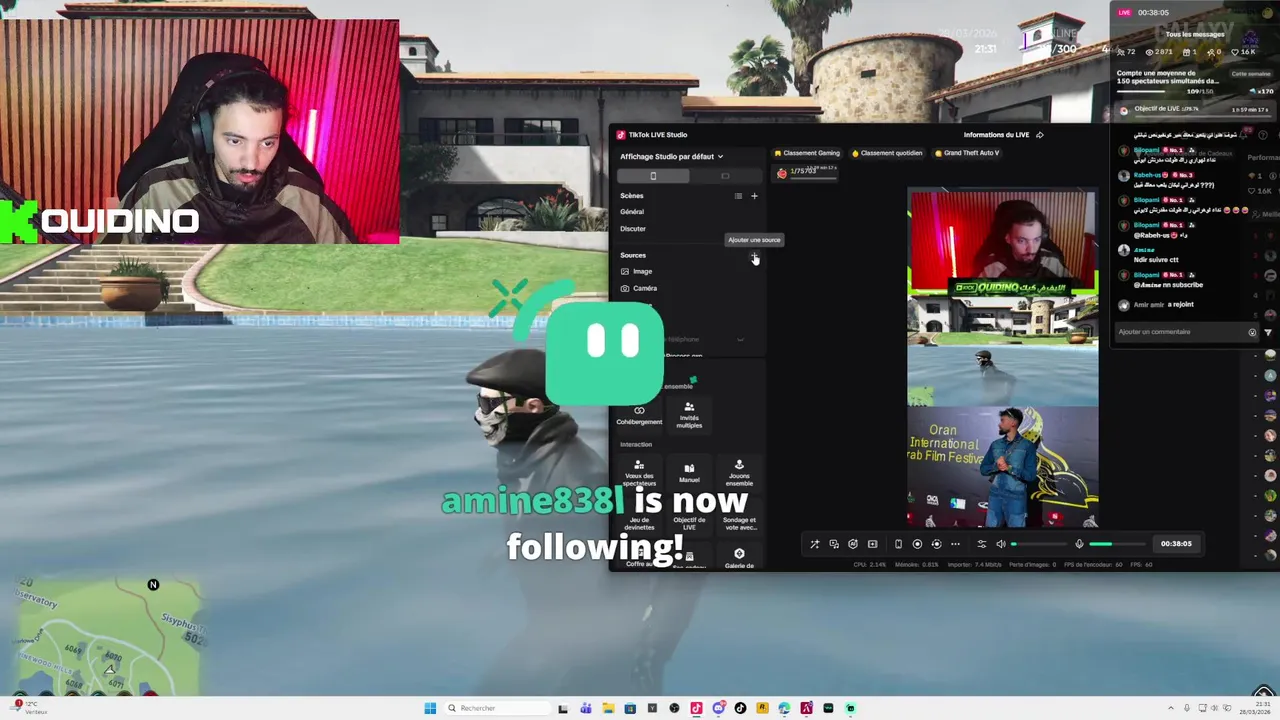This screenshot has height=720, width=1280.
Task: Open Windows Start menu
Action: point(430,708)
